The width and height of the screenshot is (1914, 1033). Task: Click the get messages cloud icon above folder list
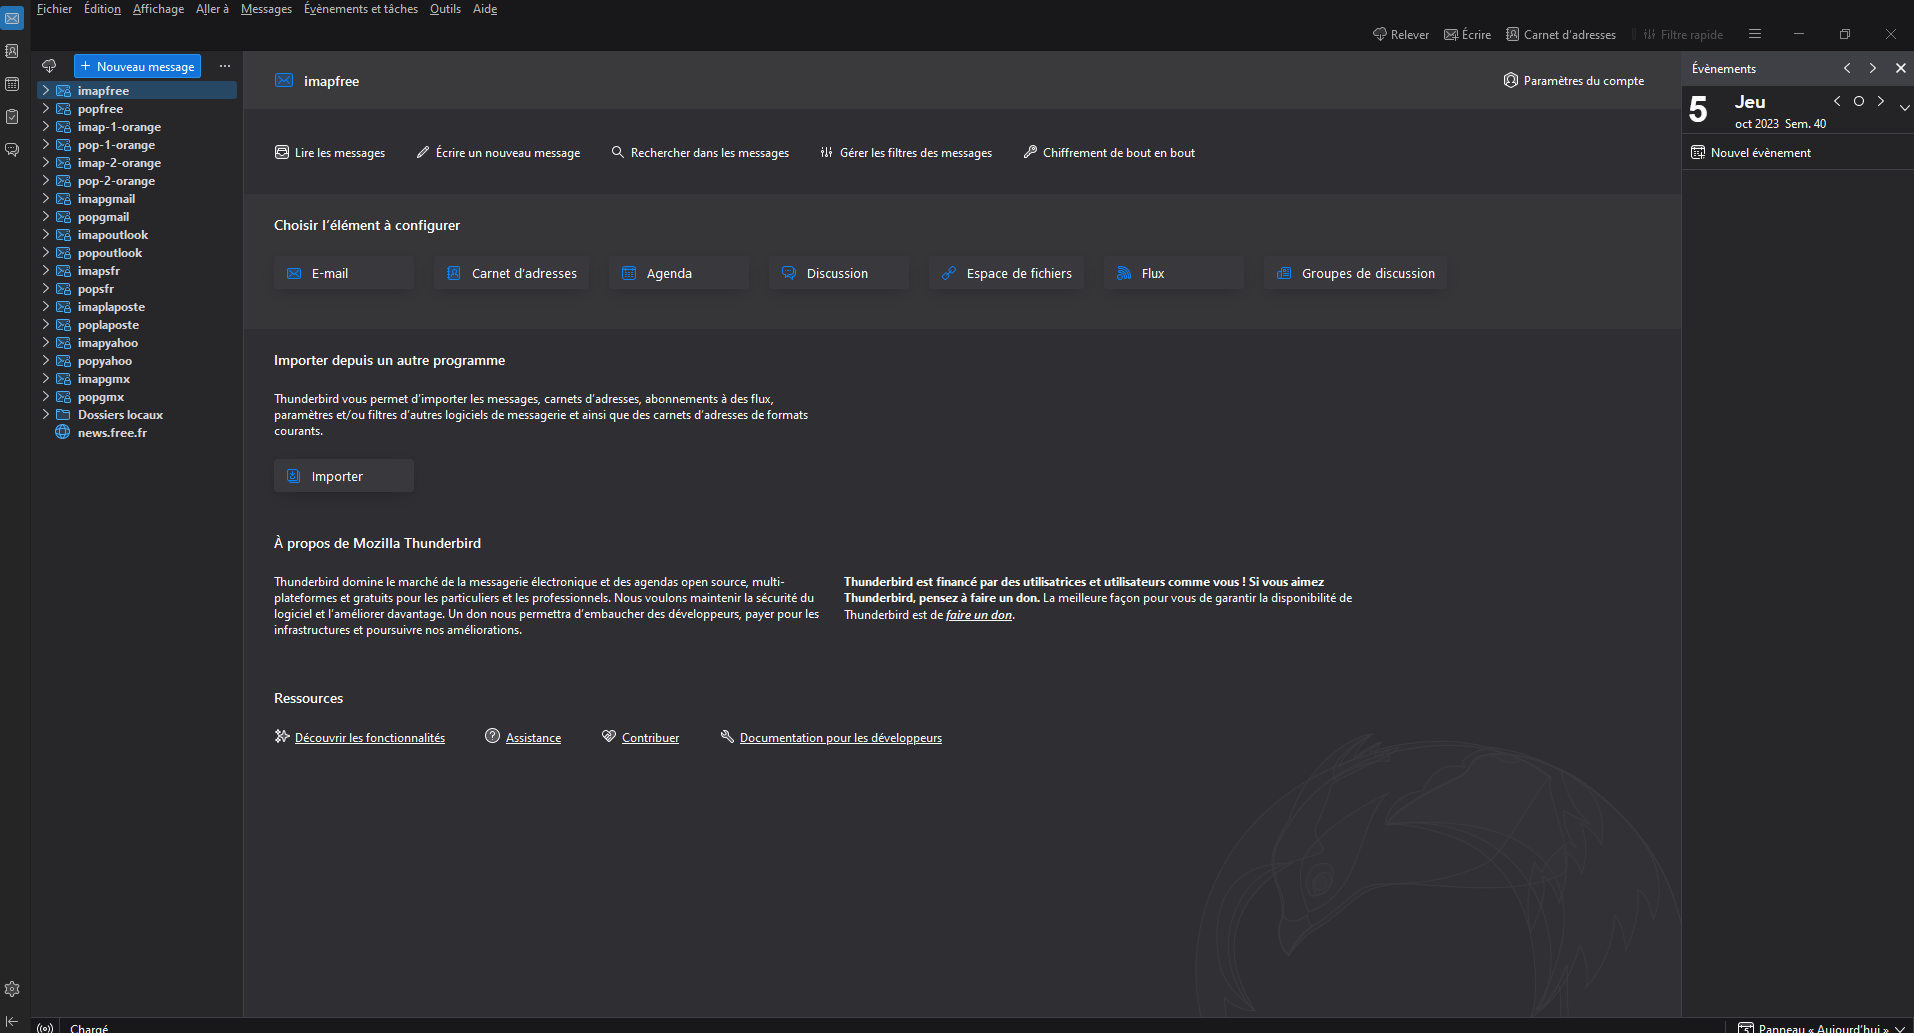[49, 66]
